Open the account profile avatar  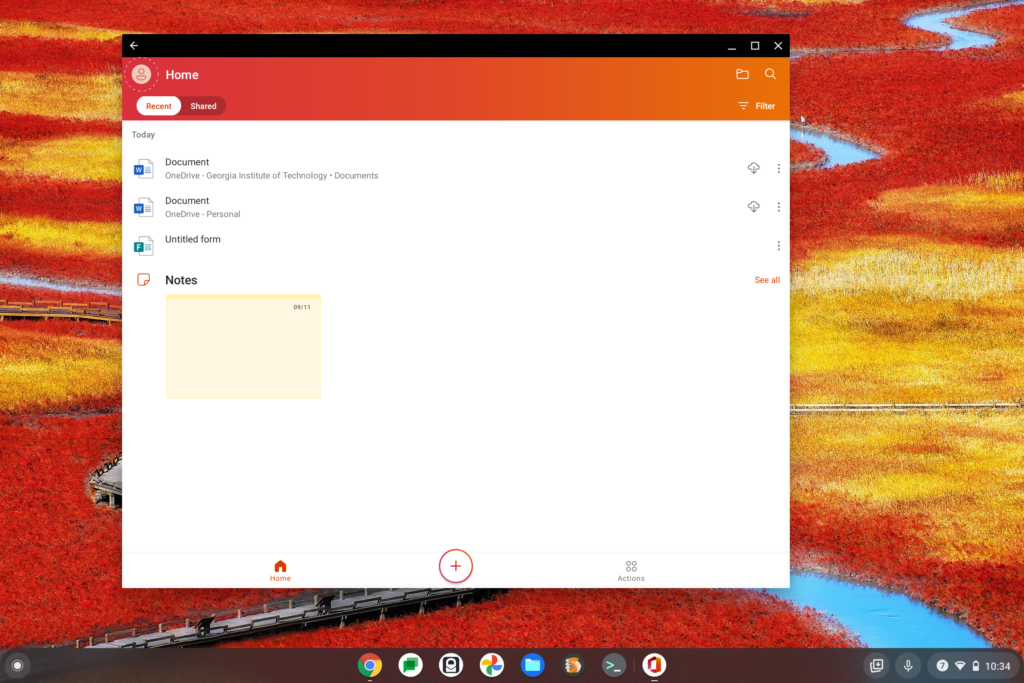click(141, 74)
